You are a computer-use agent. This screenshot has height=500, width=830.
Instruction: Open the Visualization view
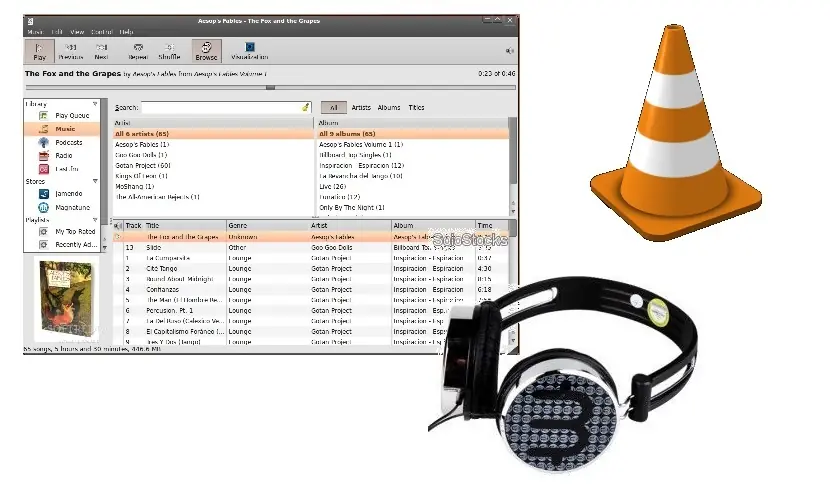click(x=249, y=51)
